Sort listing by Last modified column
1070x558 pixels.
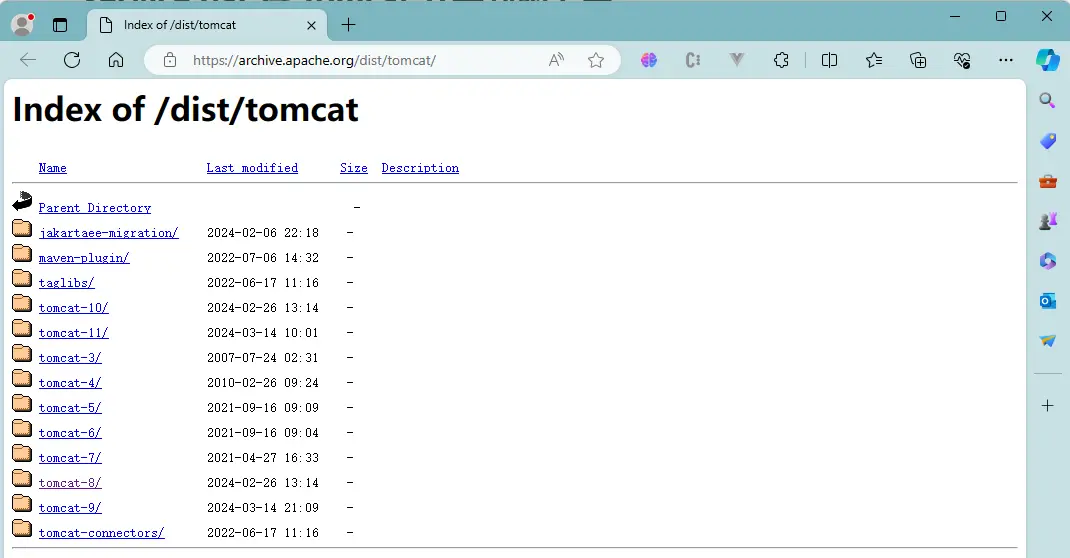(x=252, y=168)
